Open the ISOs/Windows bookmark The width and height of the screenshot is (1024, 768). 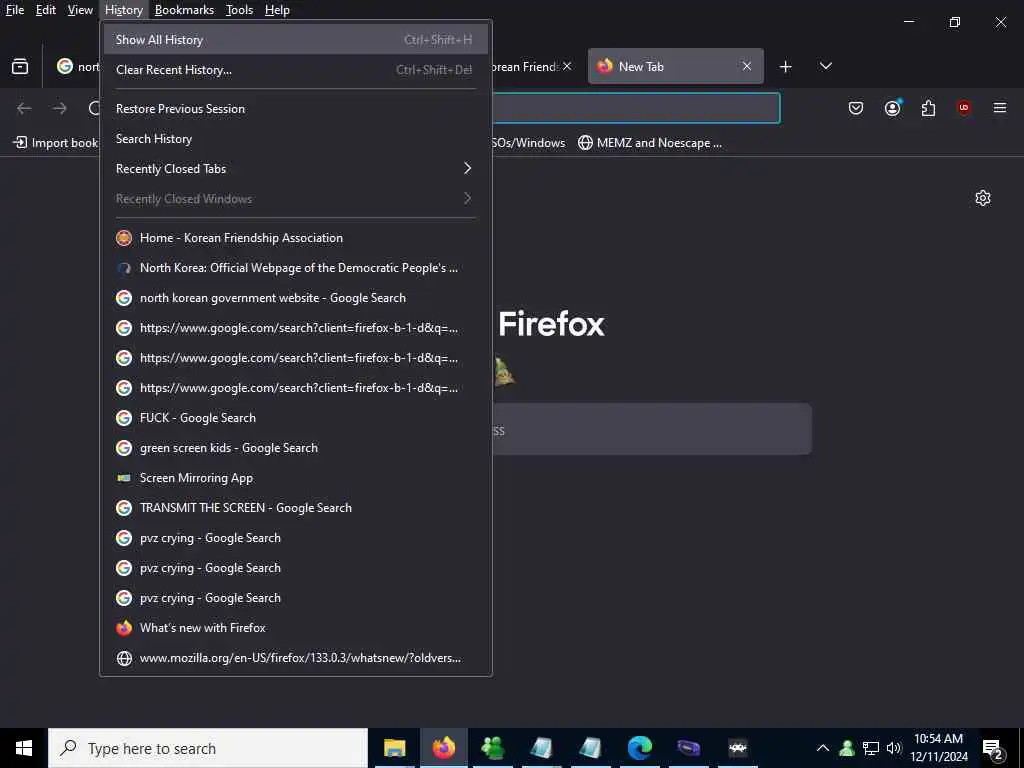(529, 143)
